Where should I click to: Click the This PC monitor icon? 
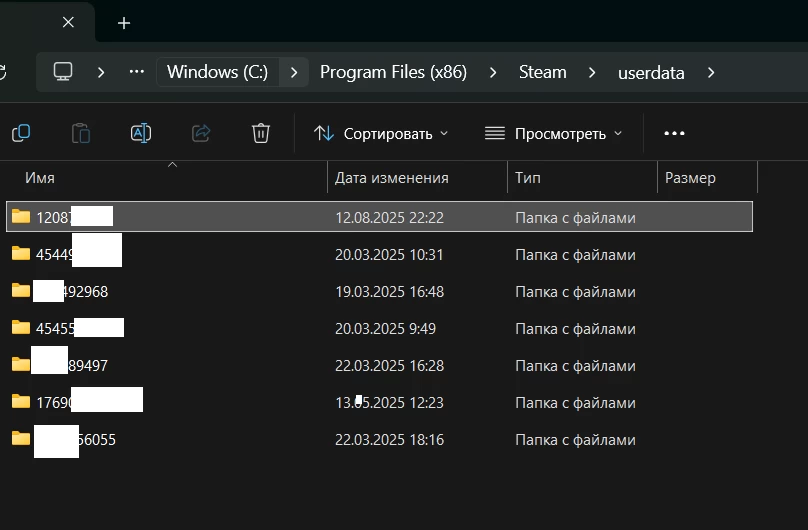[x=63, y=72]
